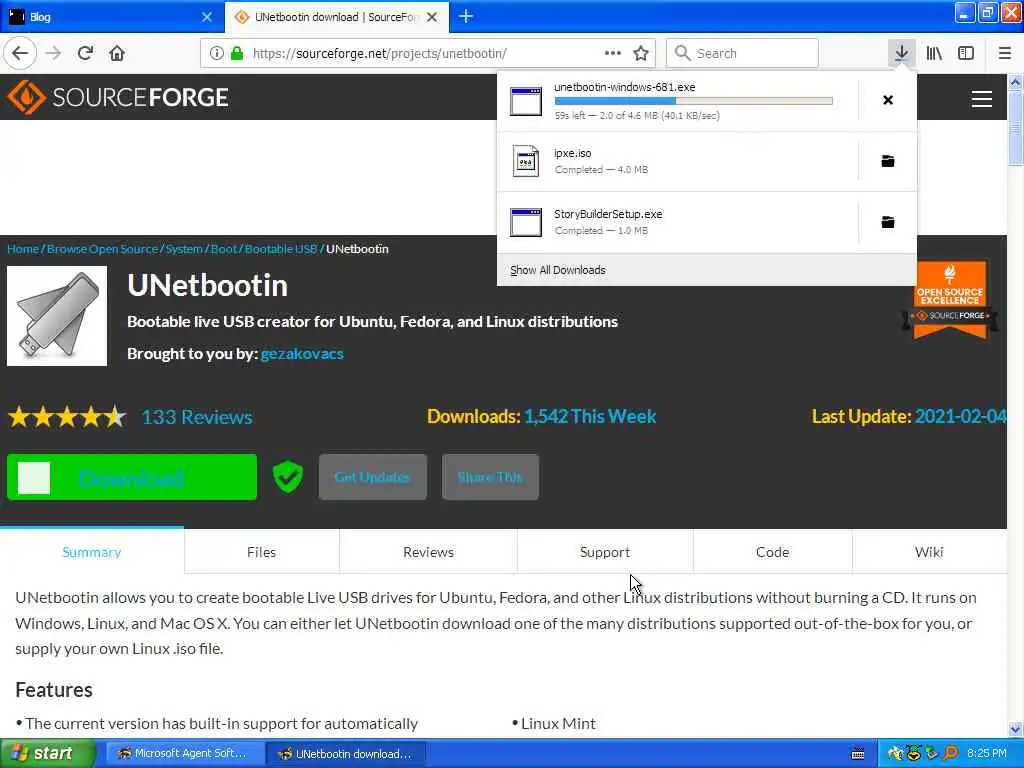The image size is (1024, 768).
Task: Follow the Home breadcrumb link
Action: point(23,249)
